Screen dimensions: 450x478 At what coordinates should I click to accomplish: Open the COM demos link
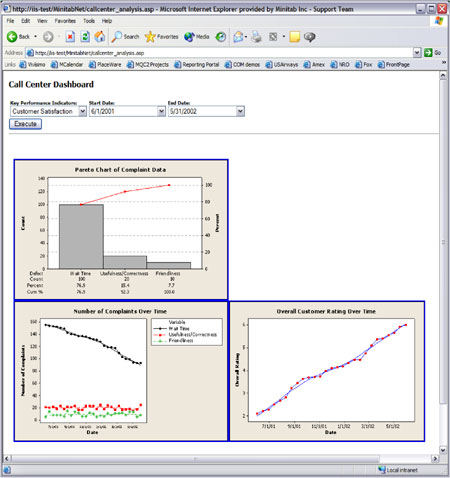pos(242,65)
